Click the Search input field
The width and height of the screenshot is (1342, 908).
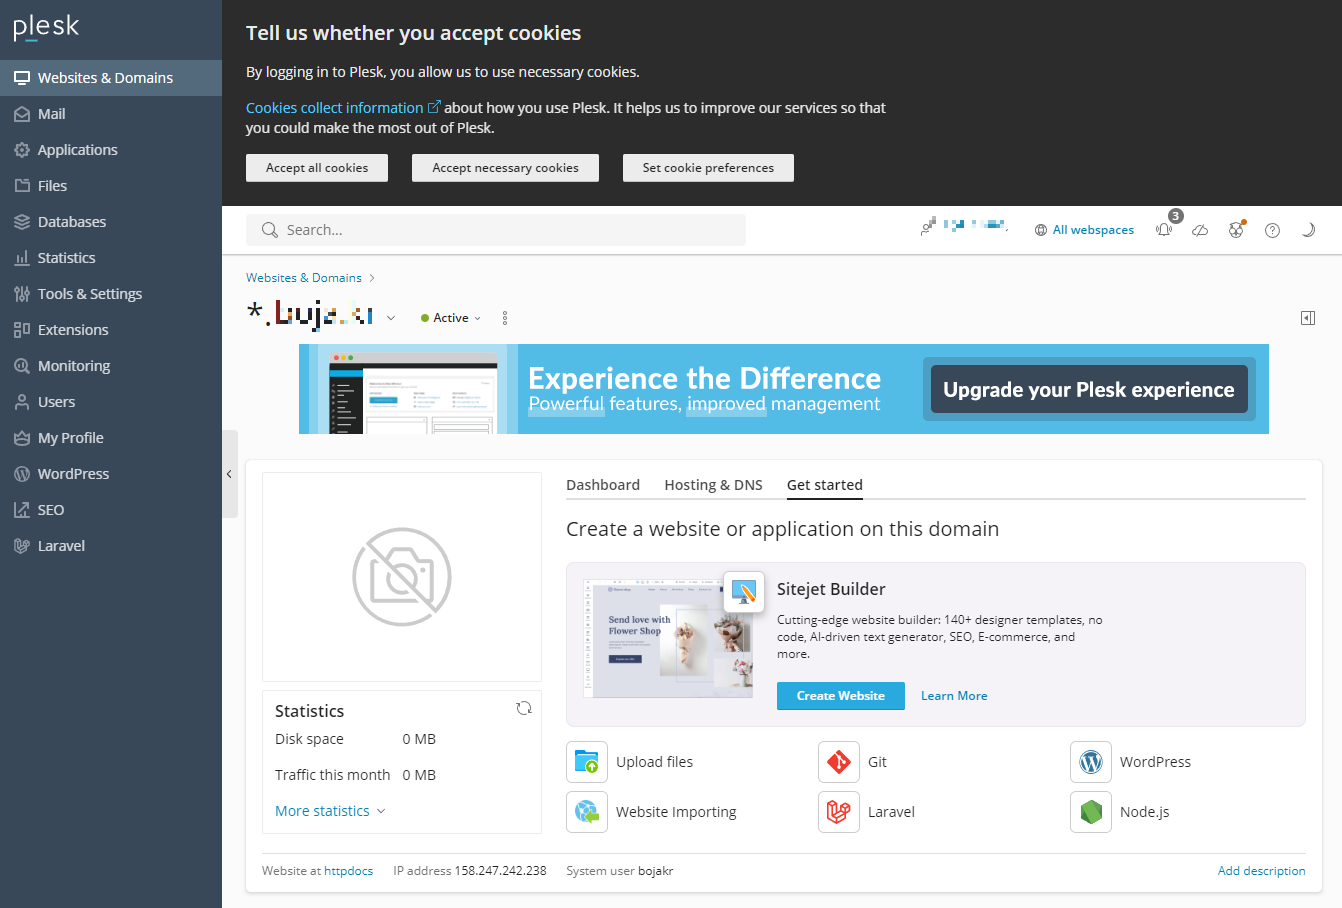[496, 230]
